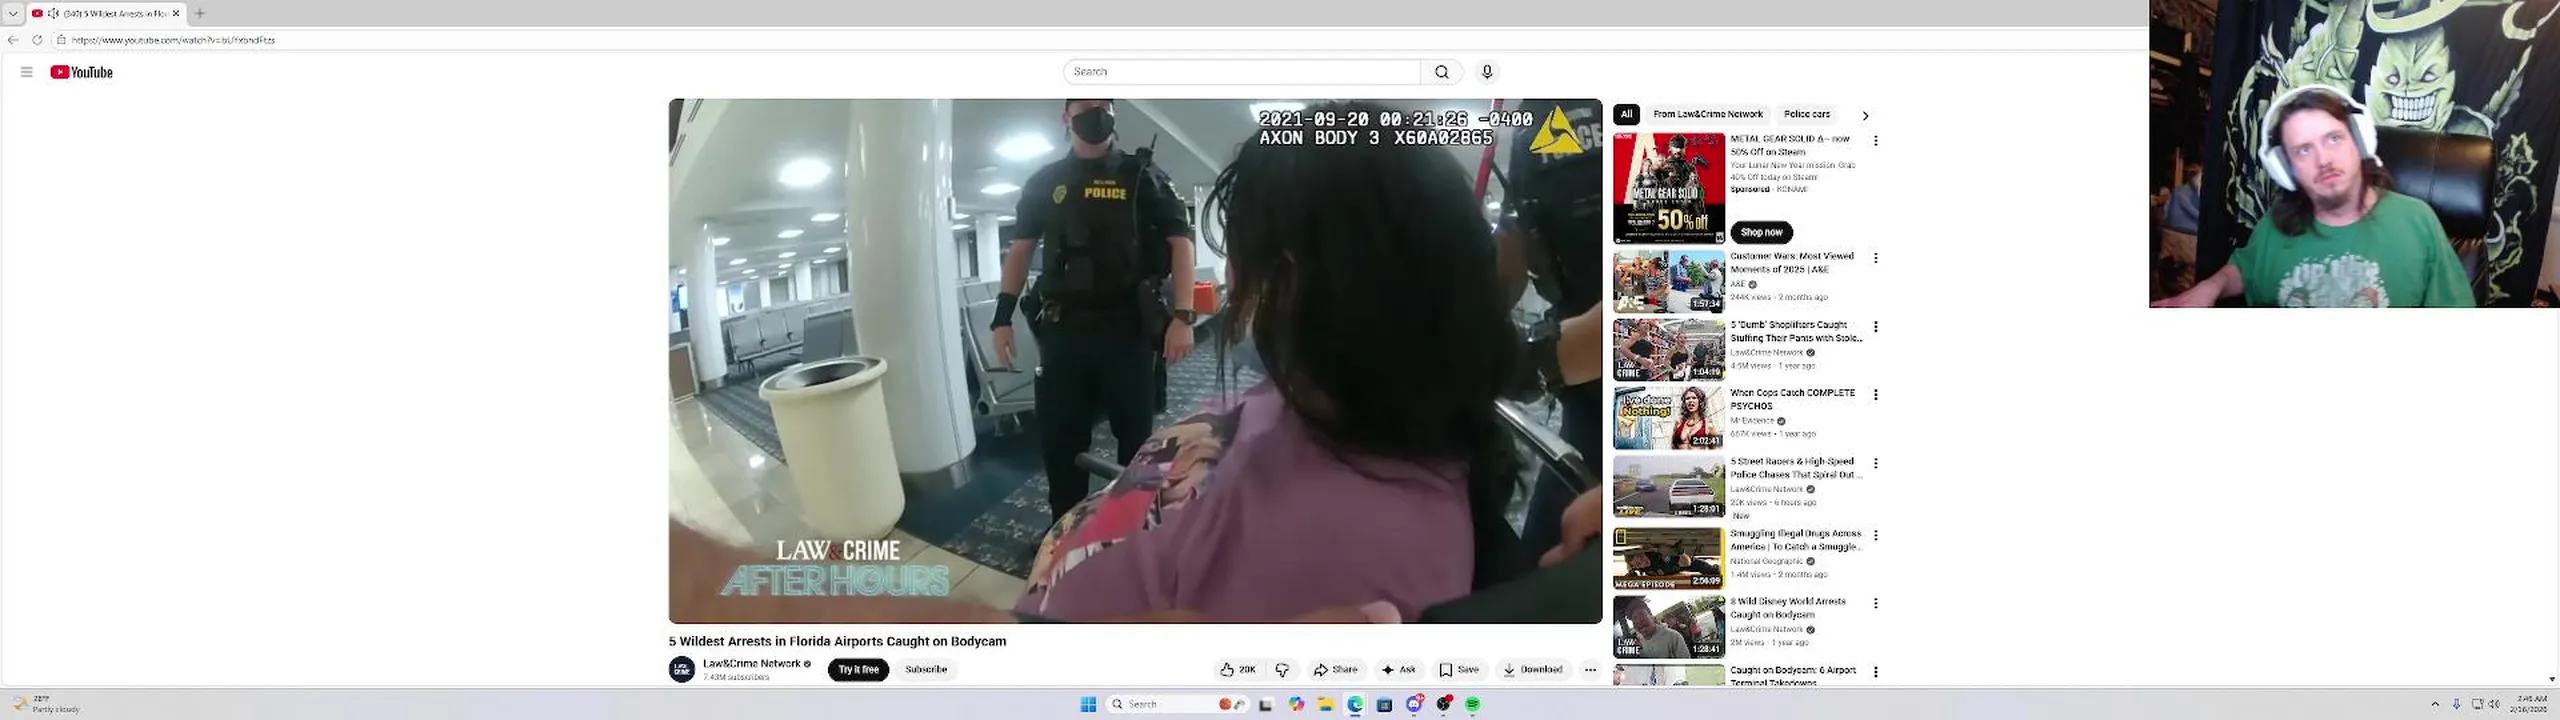Open OBS Studio from the taskbar
The width and height of the screenshot is (2560, 720).
click(x=1443, y=705)
